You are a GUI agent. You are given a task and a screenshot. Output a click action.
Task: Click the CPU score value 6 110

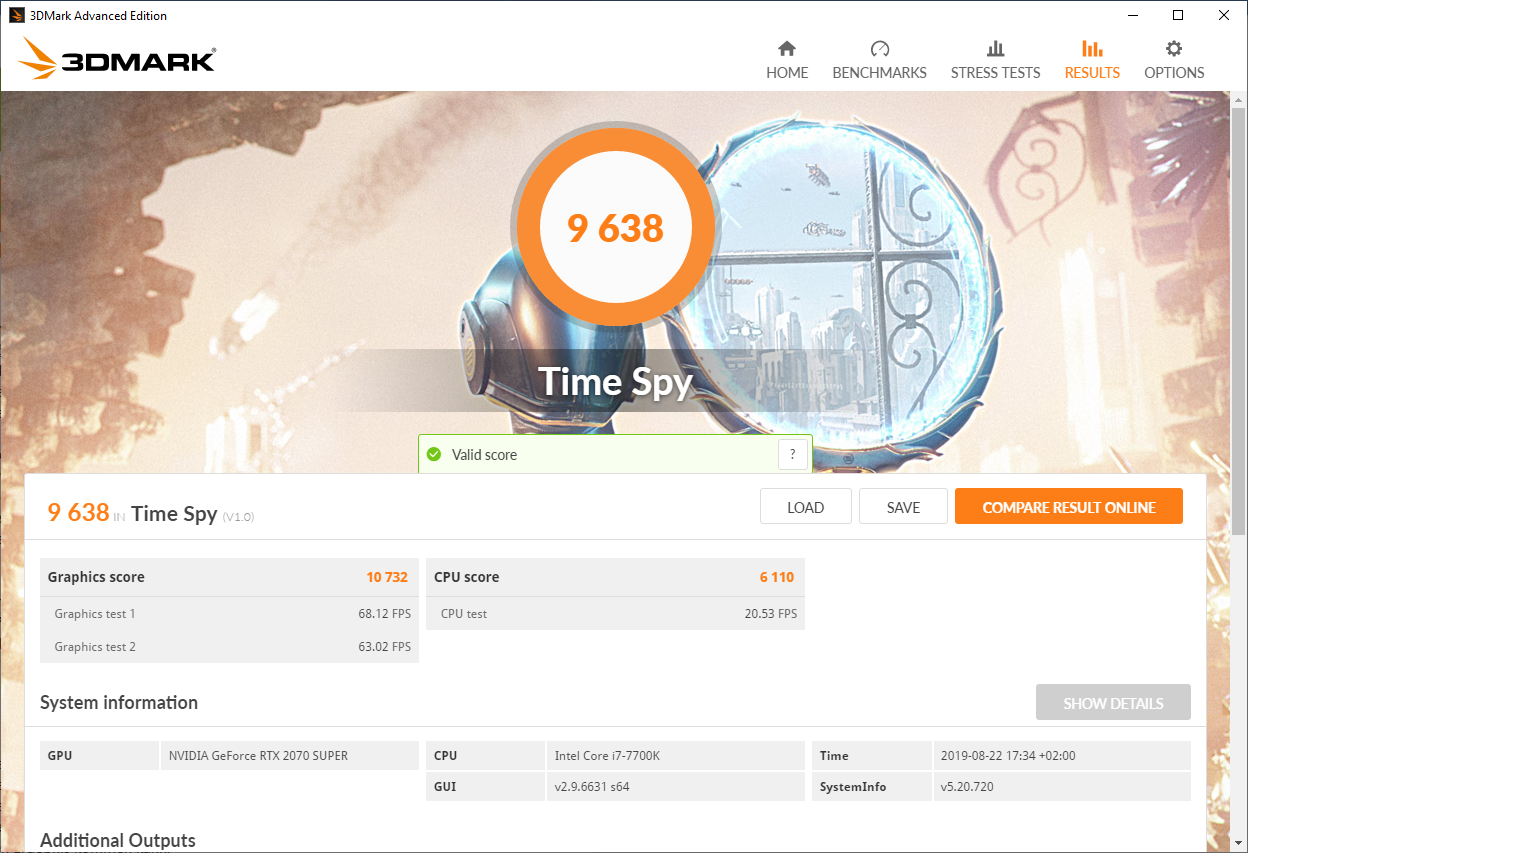tap(777, 577)
